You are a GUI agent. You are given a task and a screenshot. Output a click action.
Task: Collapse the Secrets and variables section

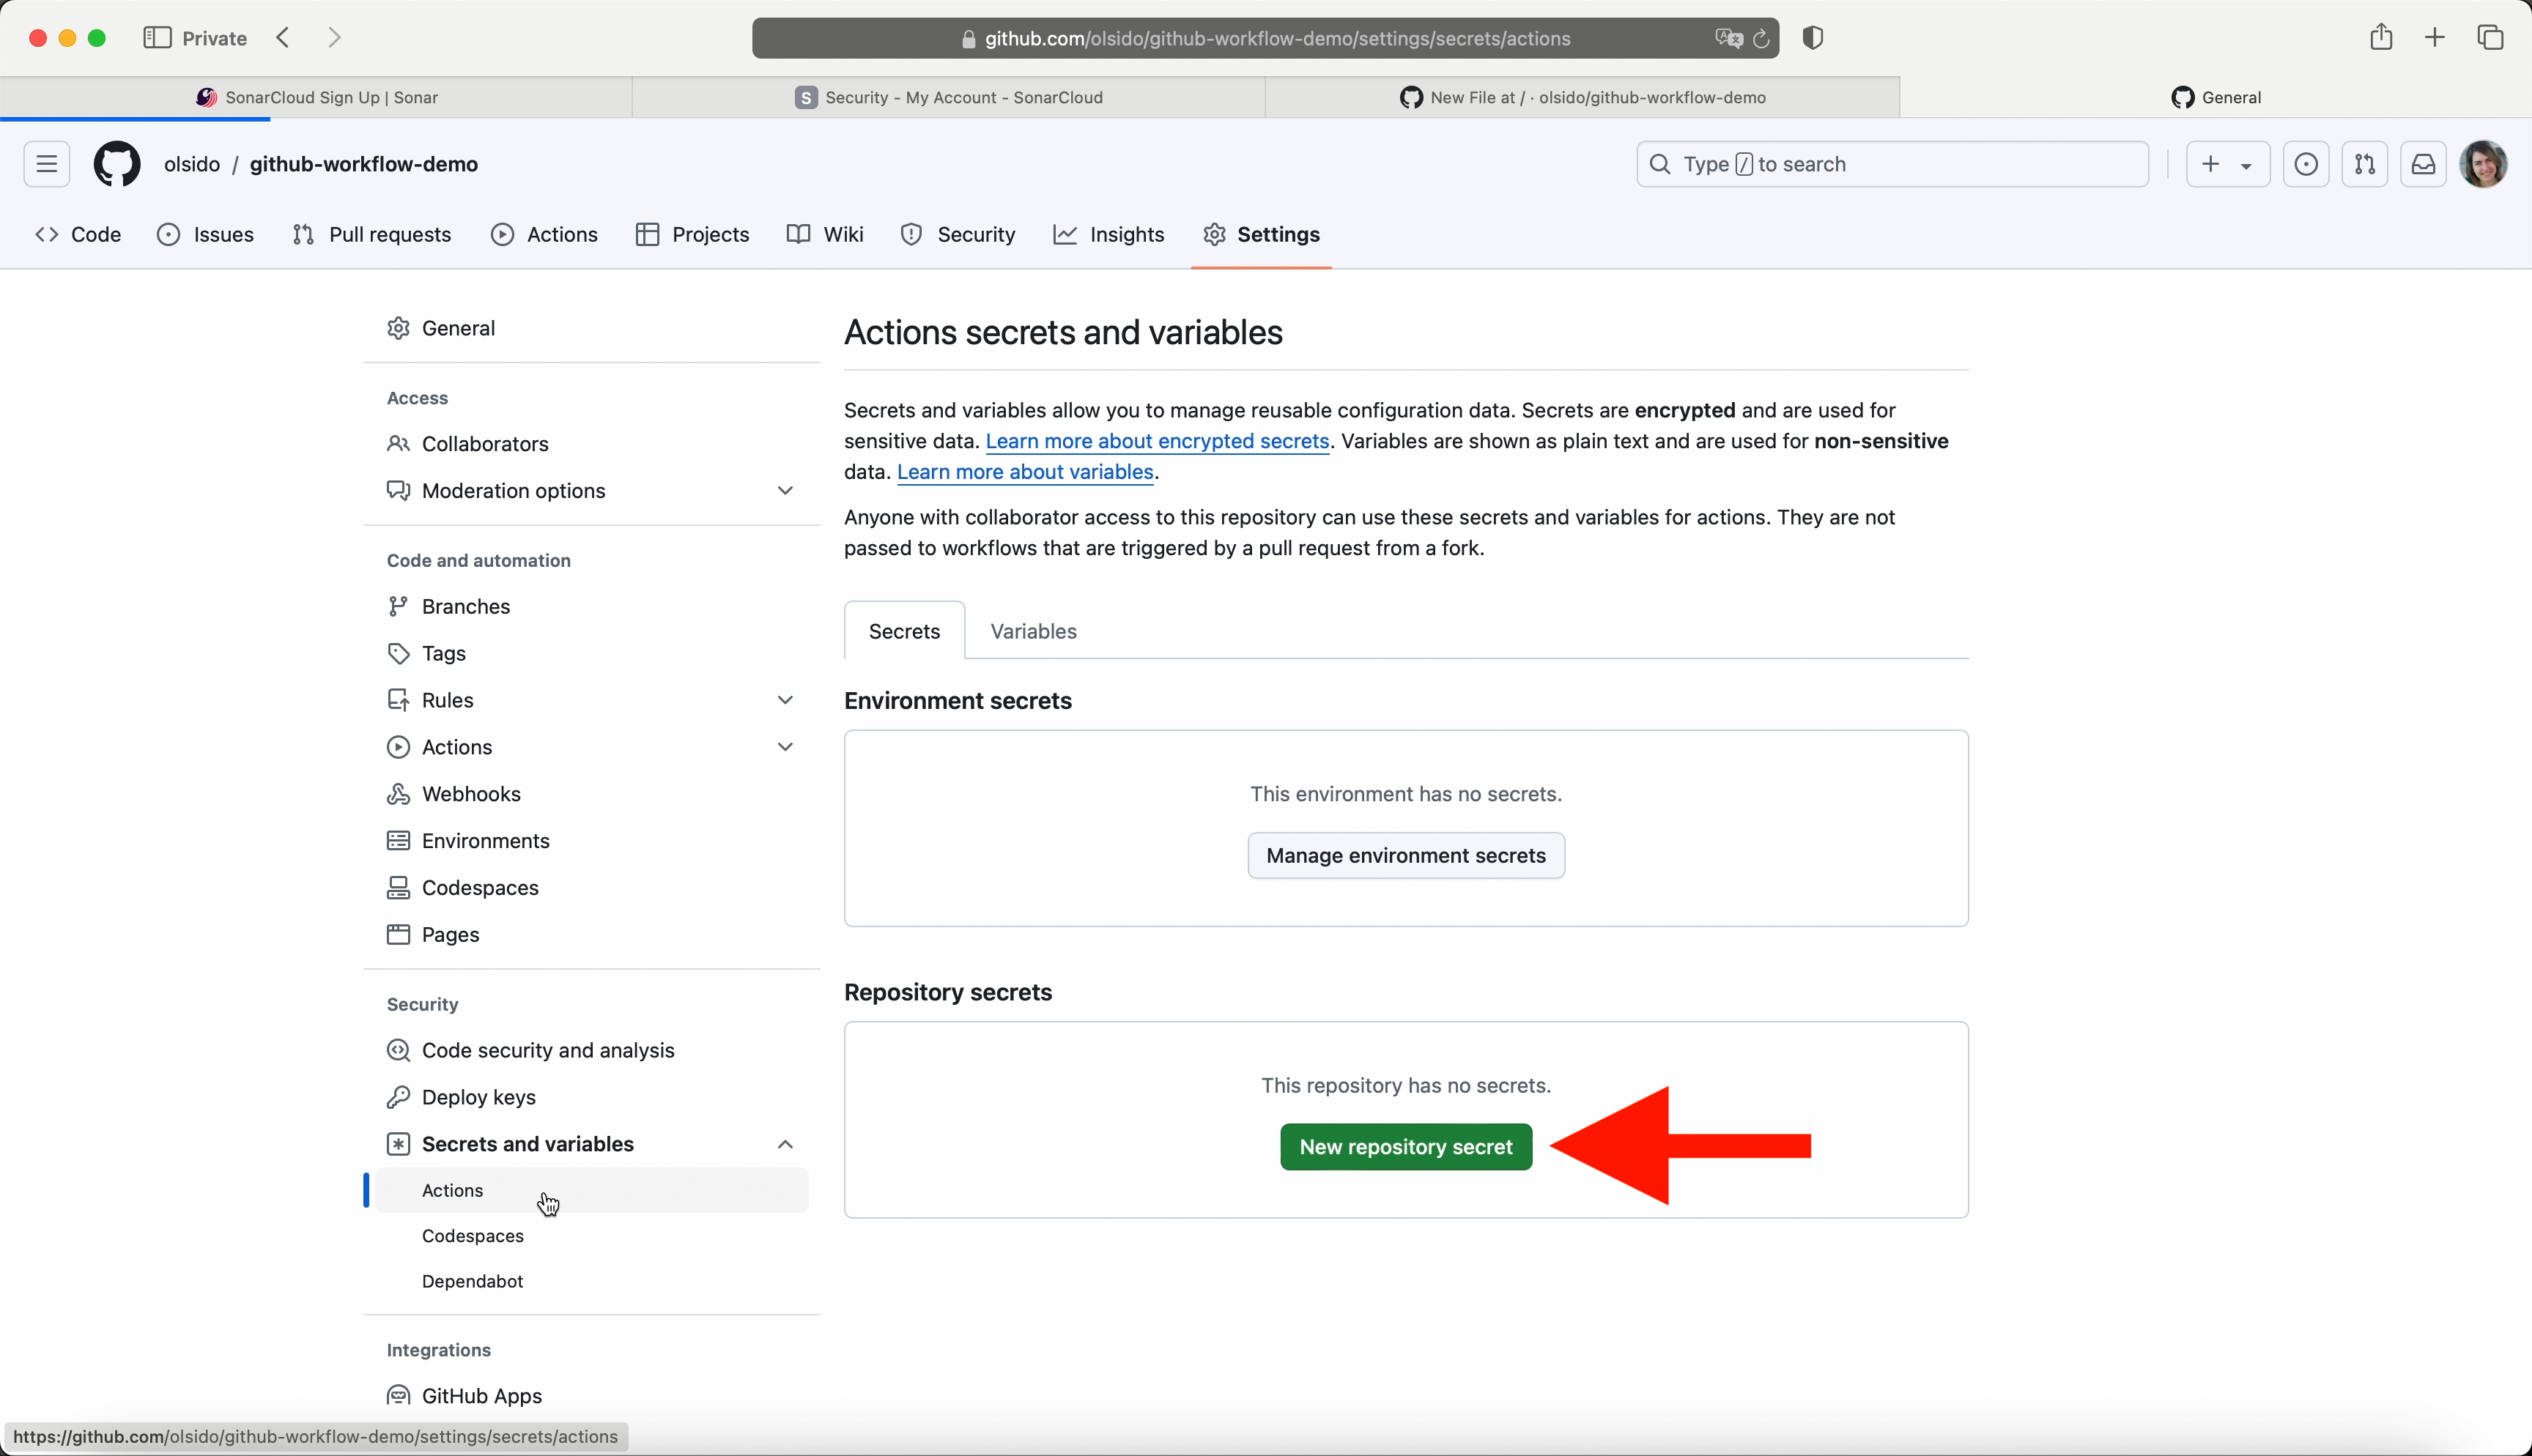click(785, 1144)
